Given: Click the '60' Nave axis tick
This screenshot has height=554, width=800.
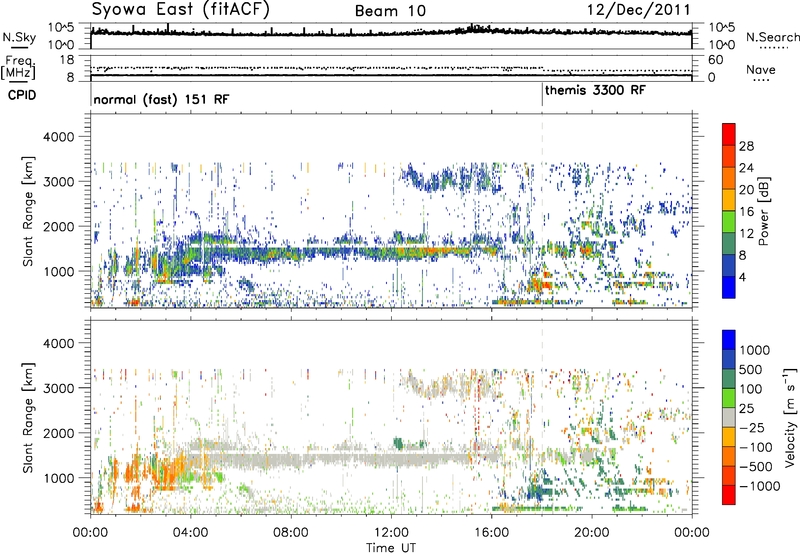Looking at the screenshot, I should click(715, 60).
